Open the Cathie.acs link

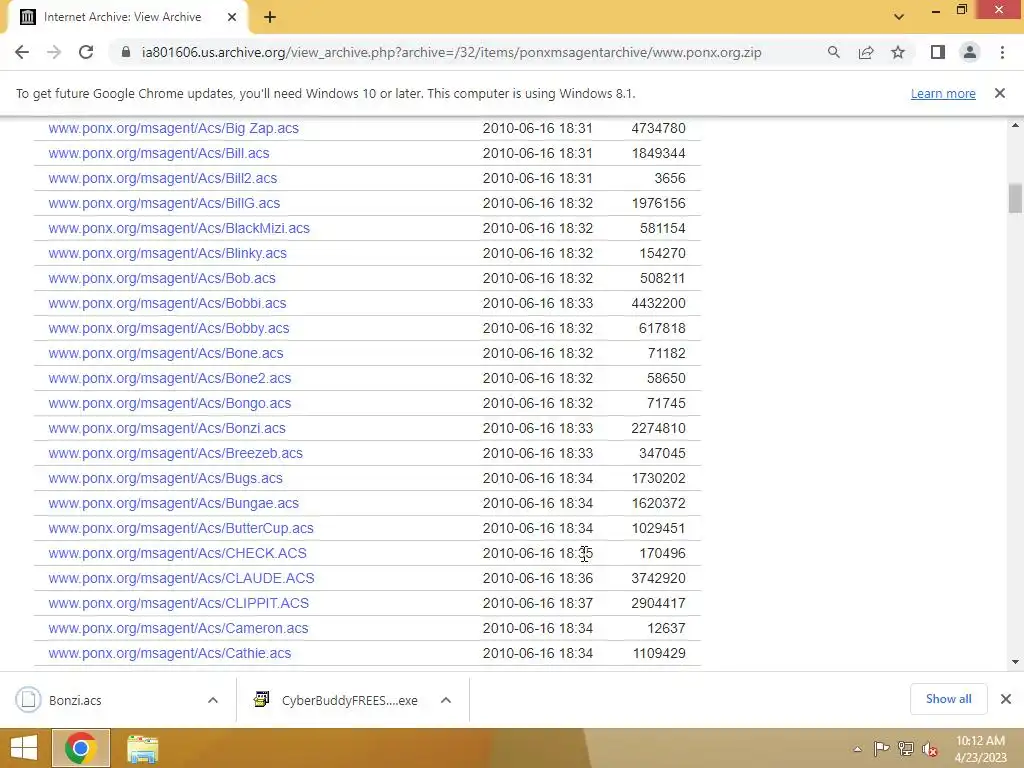click(170, 653)
